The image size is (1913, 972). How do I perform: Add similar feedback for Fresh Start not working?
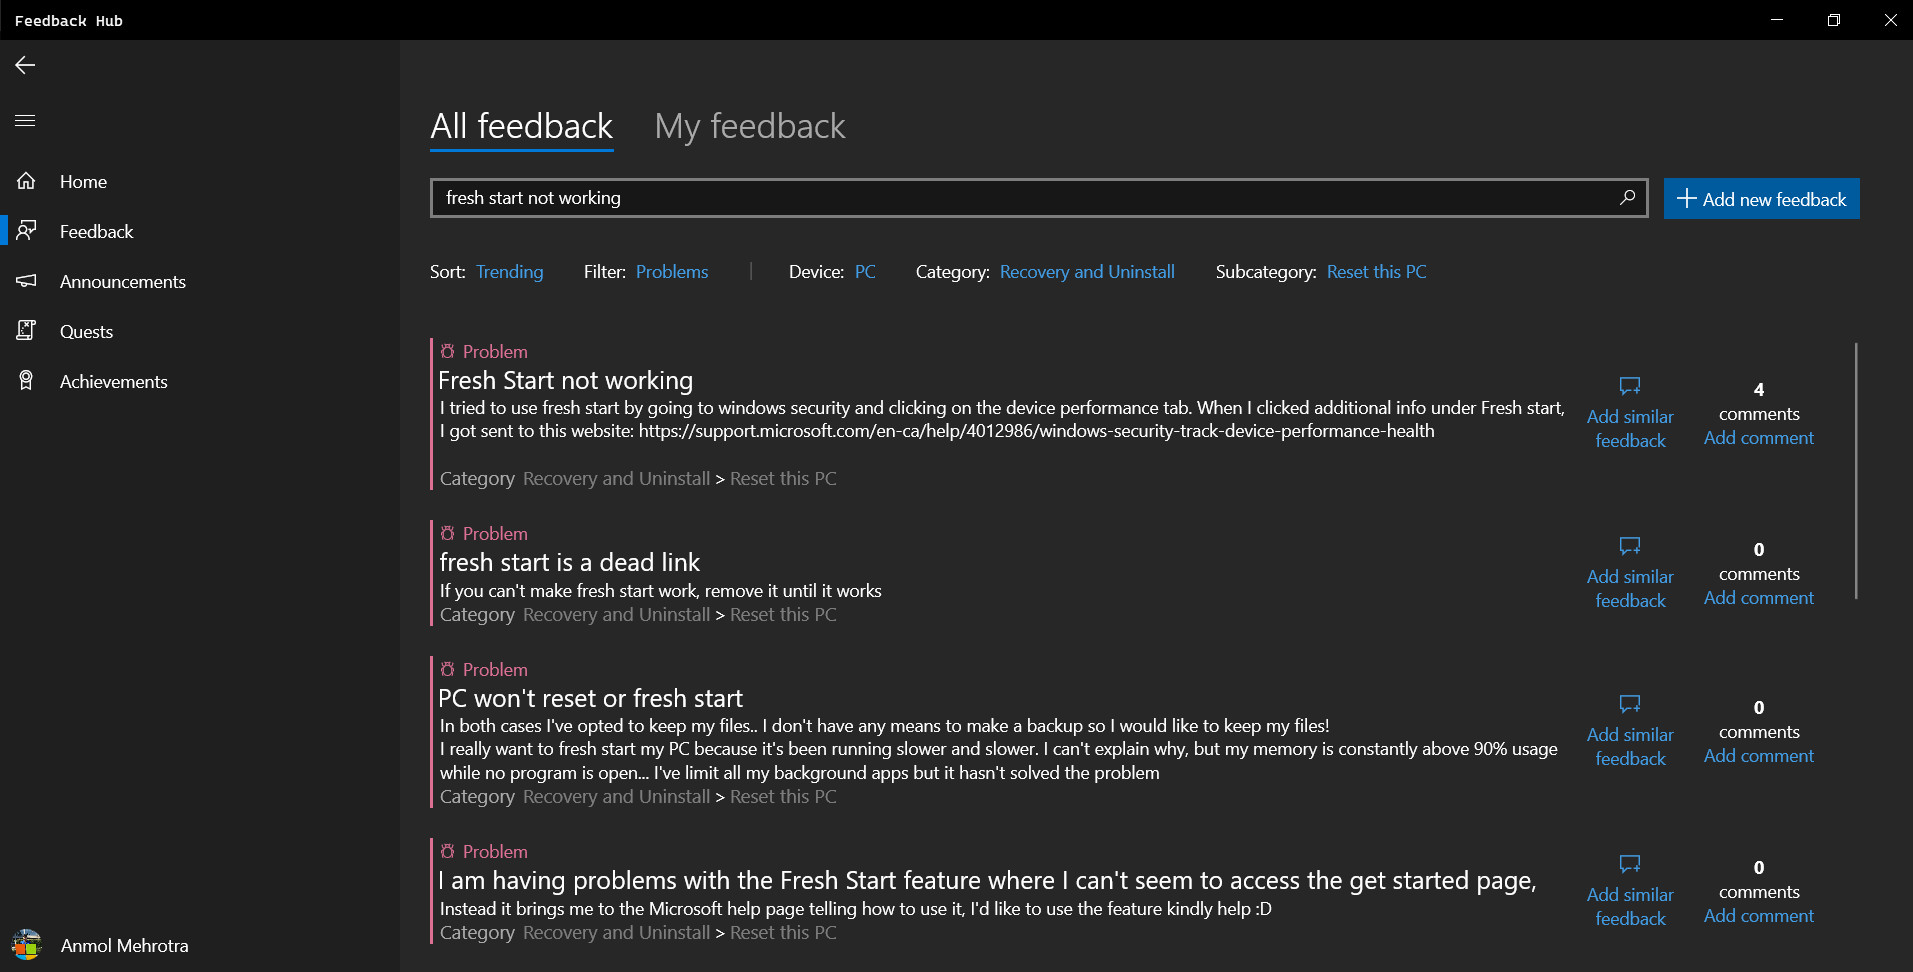click(1630, 428)
